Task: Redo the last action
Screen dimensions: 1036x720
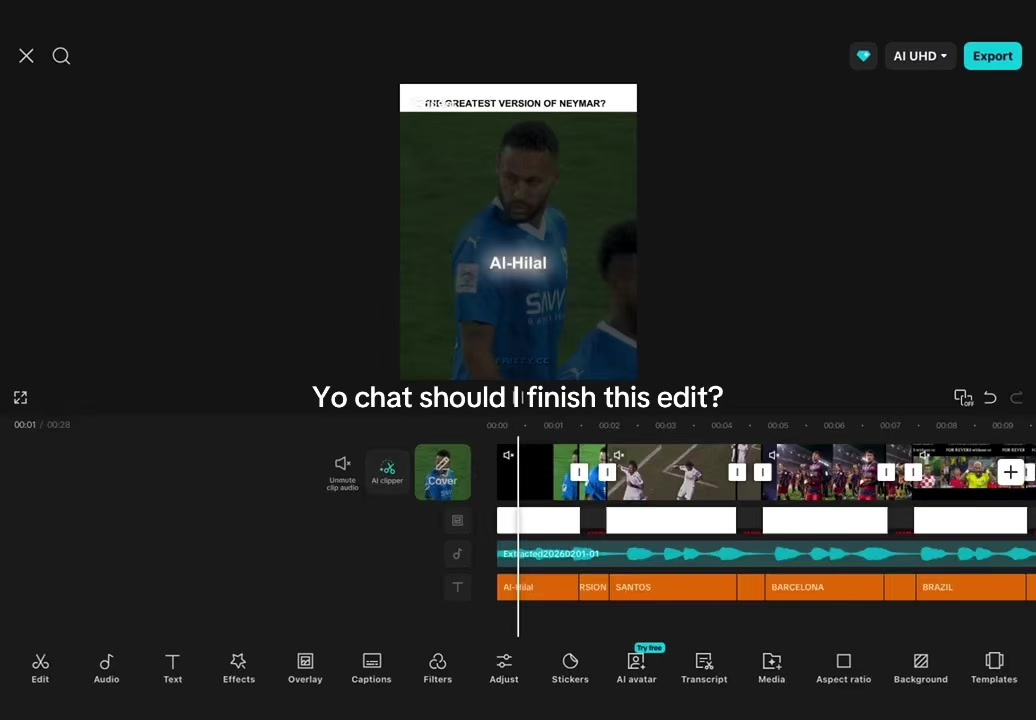Action: point(1016,398)
